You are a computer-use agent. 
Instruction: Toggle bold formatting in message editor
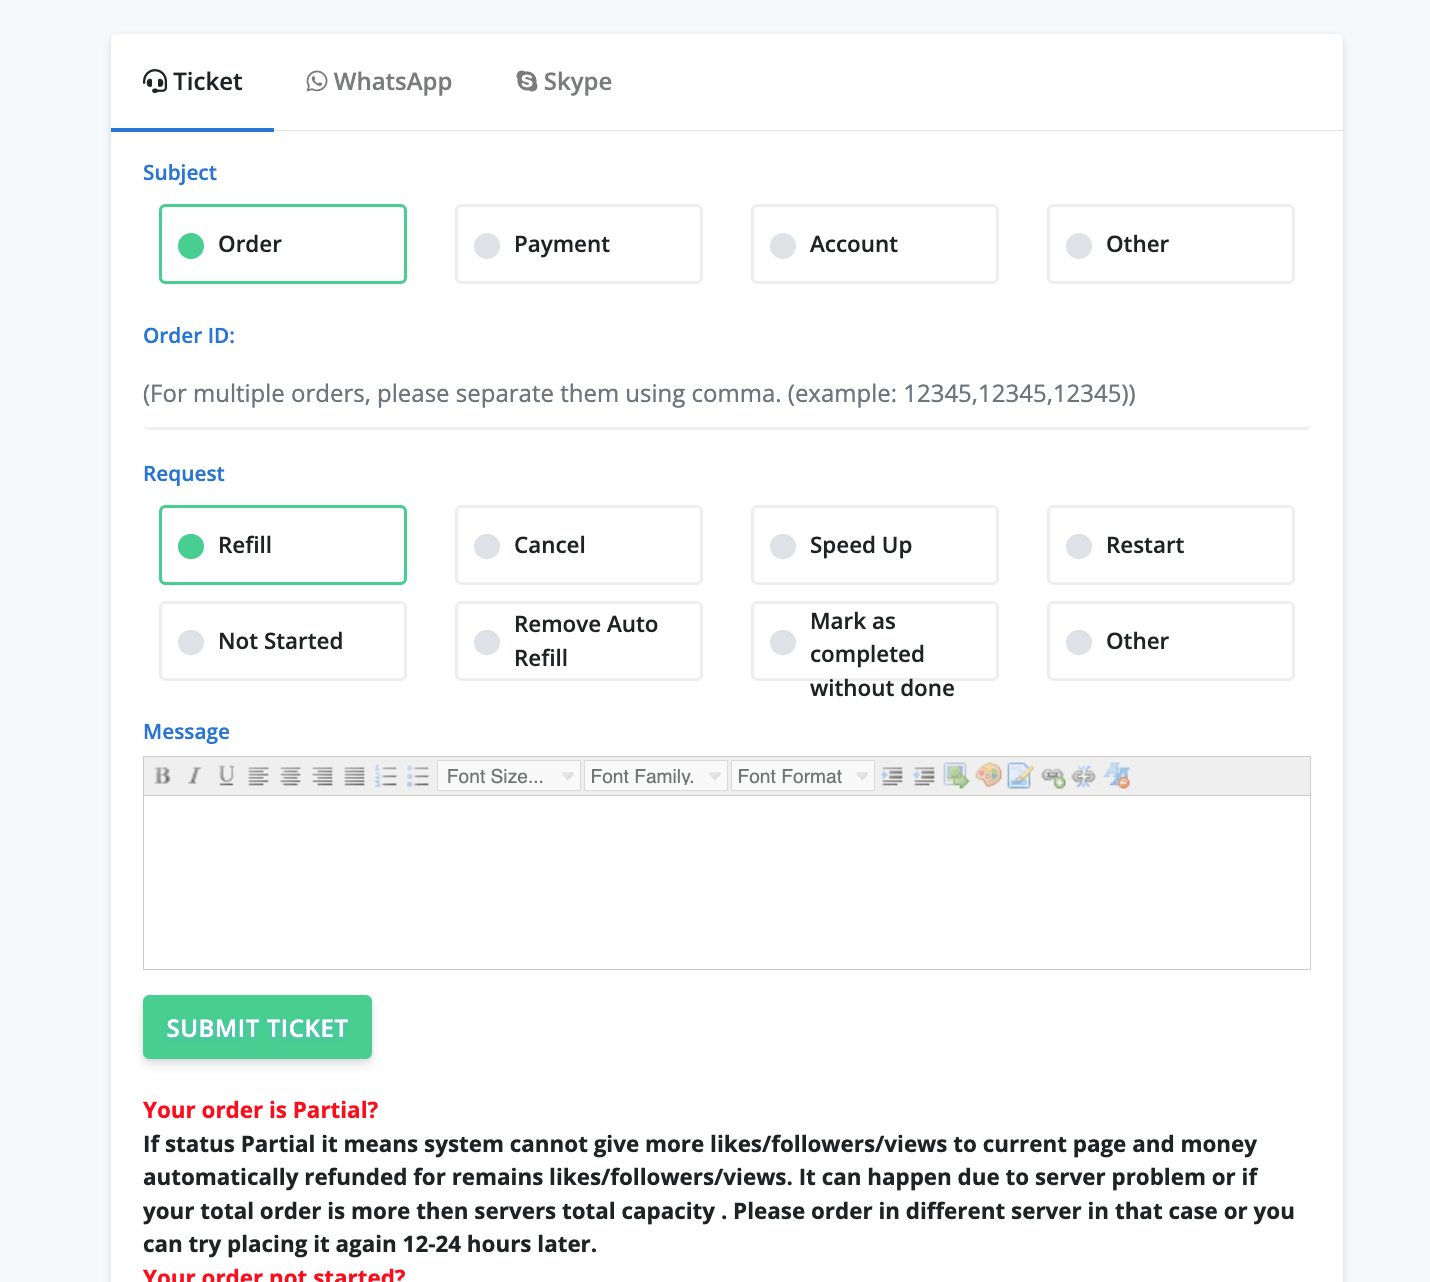click(163, 776)
